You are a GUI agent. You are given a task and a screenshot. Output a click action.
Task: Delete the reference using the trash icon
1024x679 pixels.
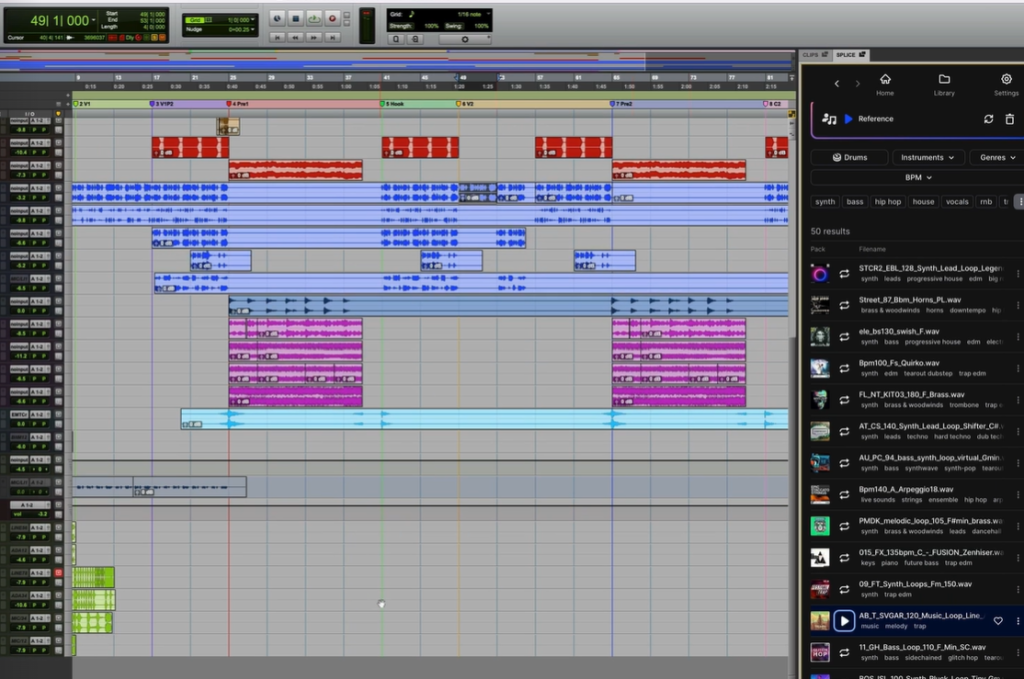[x=1009, y=119]
